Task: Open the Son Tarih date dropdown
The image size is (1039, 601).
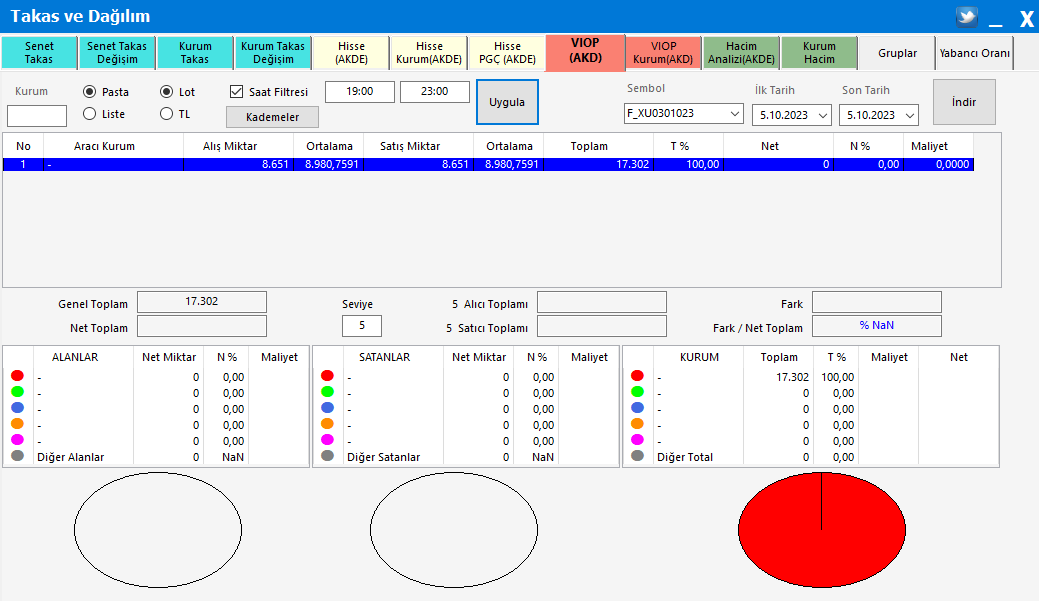Action: [910, 115]
